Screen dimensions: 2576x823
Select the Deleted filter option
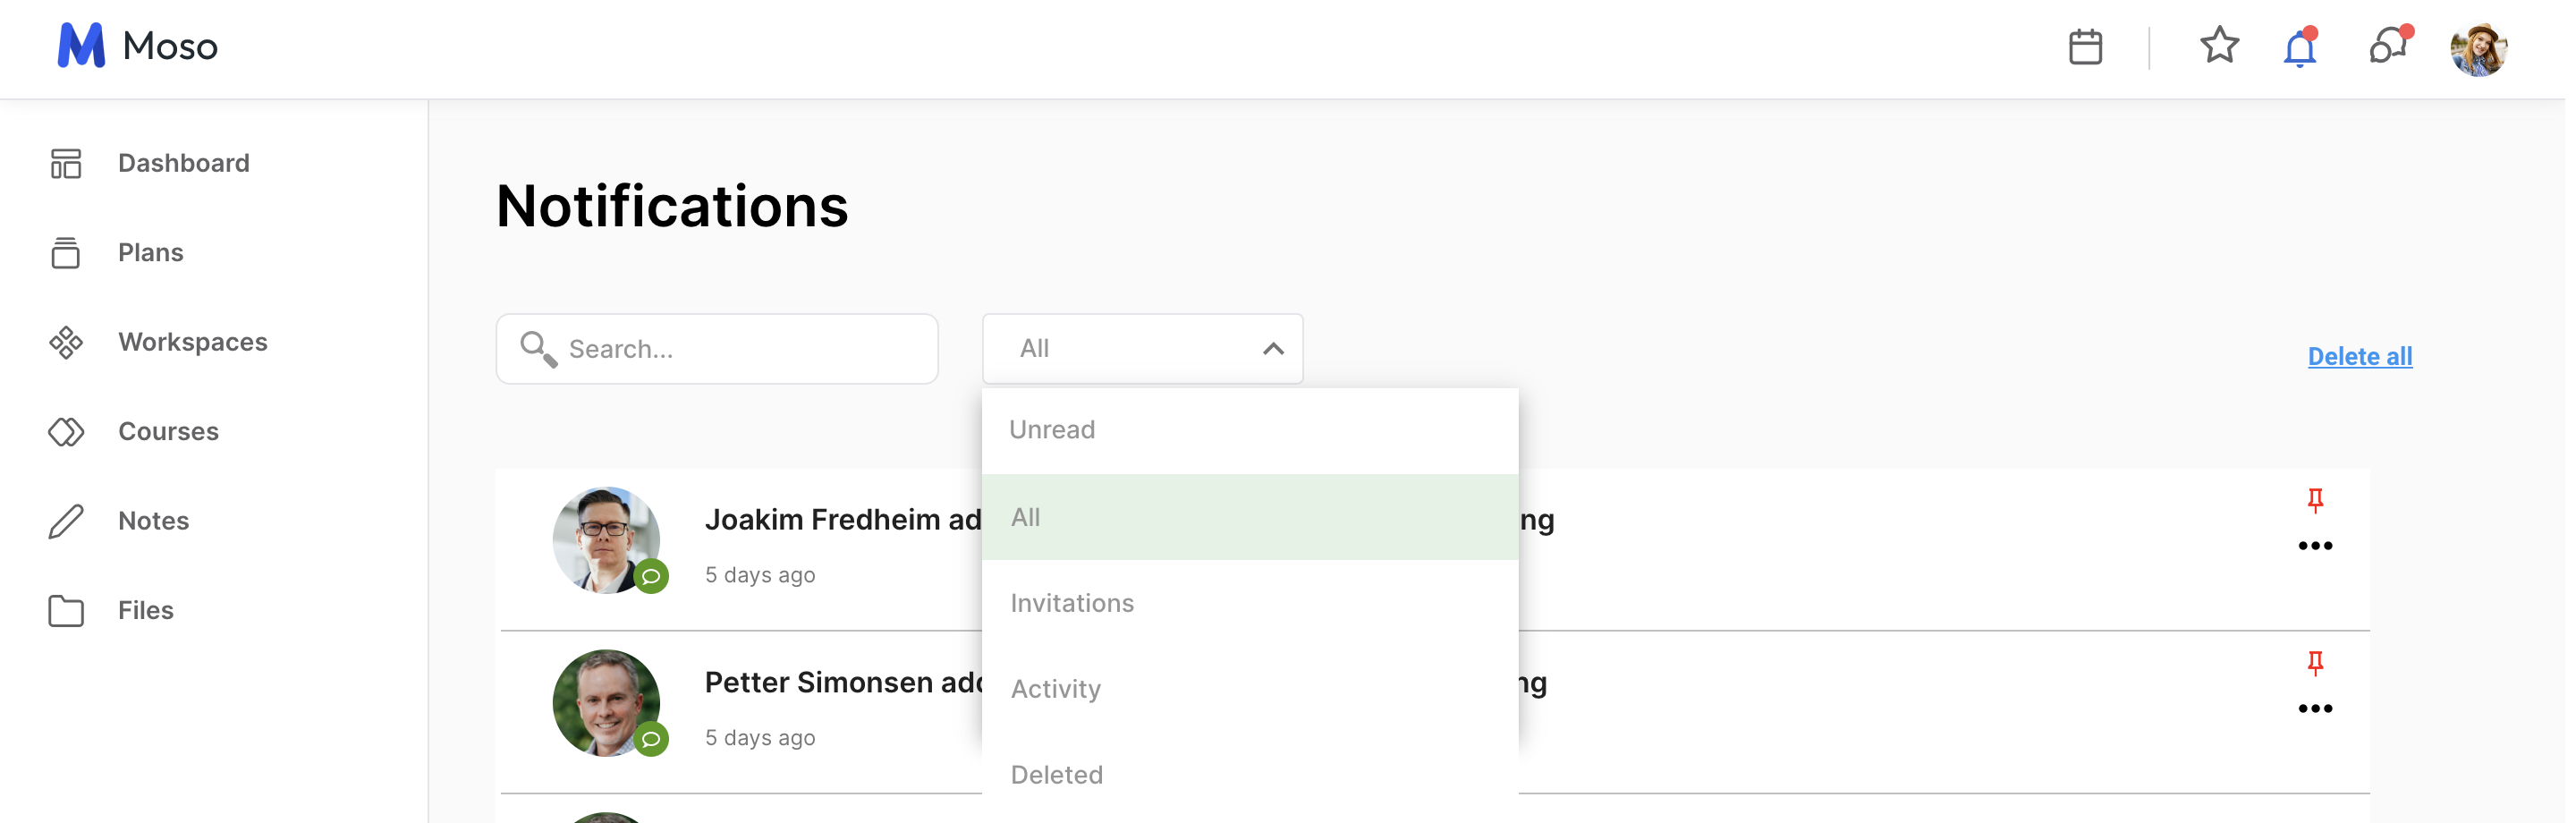click(1249, 775)
